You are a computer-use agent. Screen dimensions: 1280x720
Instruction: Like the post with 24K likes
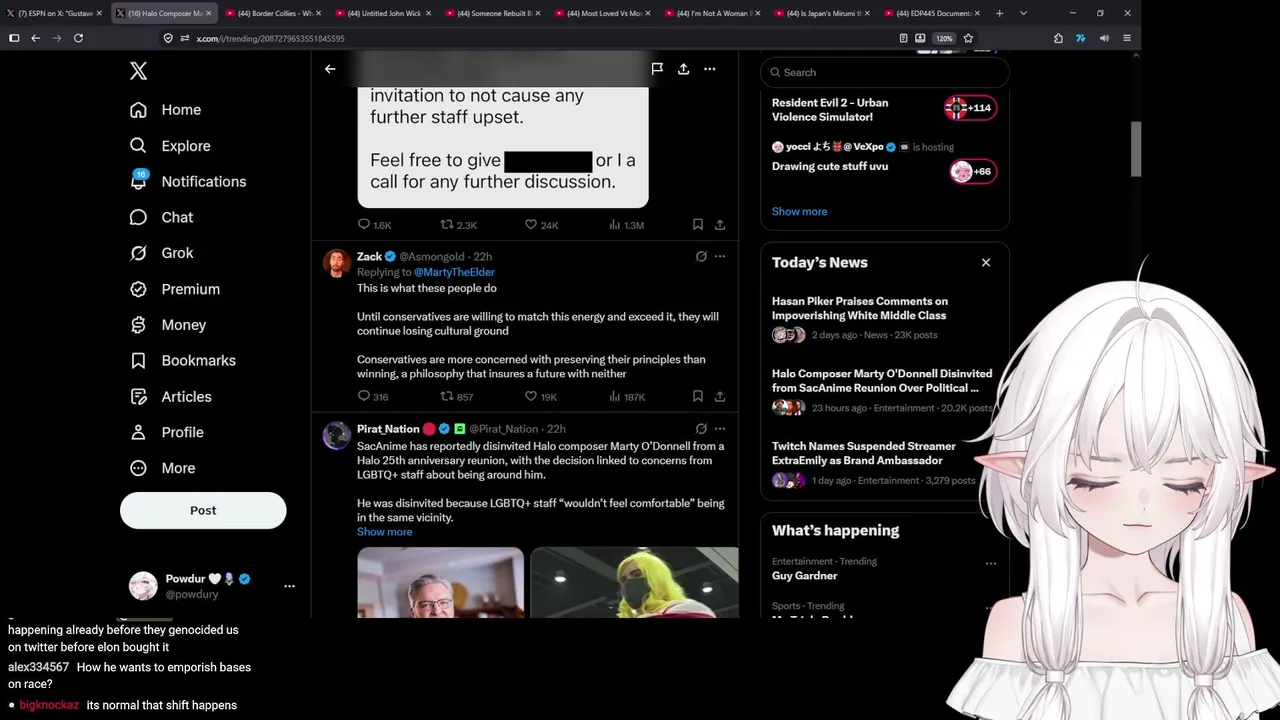(x=542, y=225)
